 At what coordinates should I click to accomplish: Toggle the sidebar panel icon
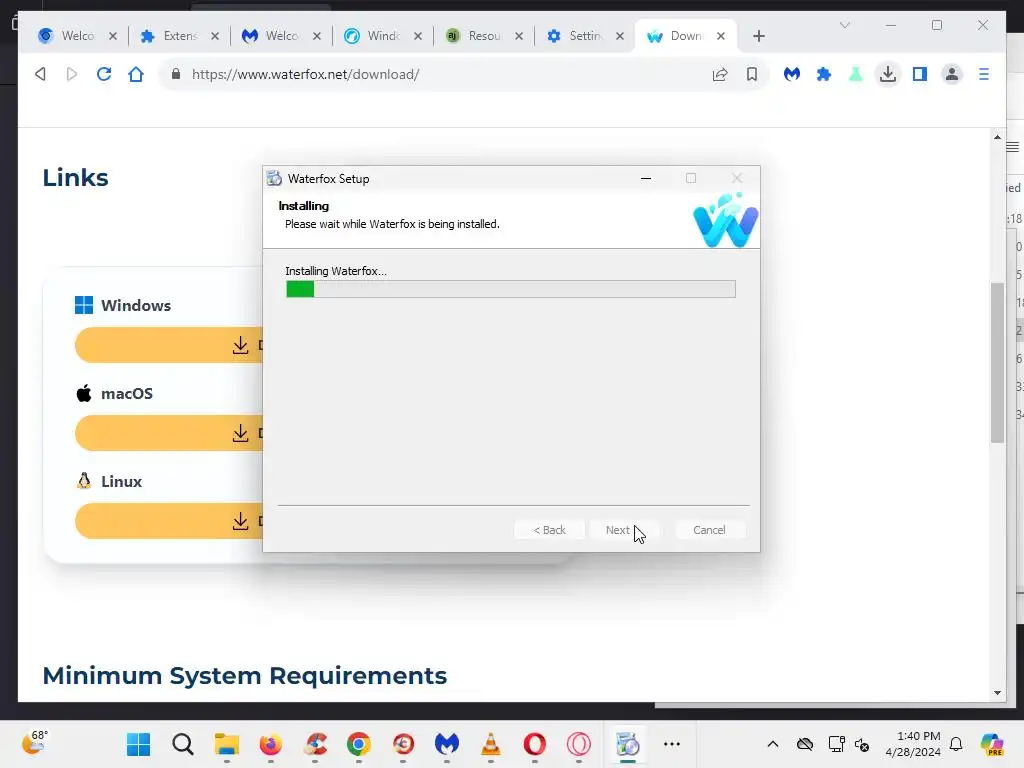click(920, 74)
